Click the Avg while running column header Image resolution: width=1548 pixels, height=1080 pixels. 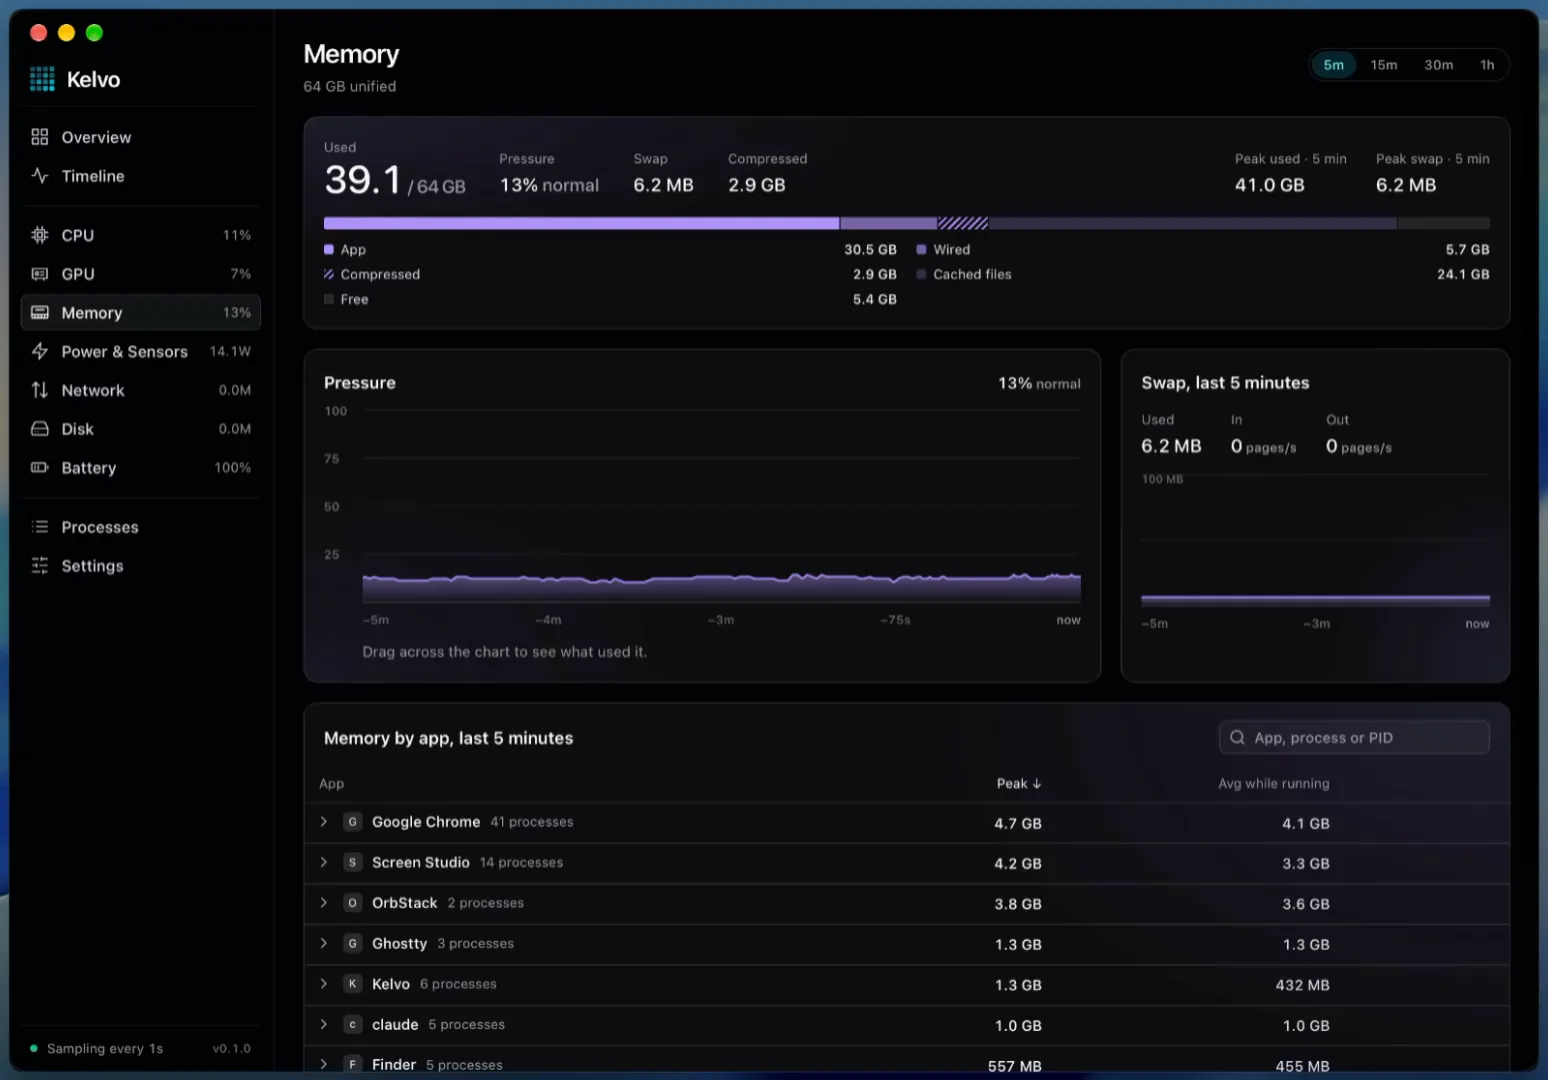[1274, 783]
